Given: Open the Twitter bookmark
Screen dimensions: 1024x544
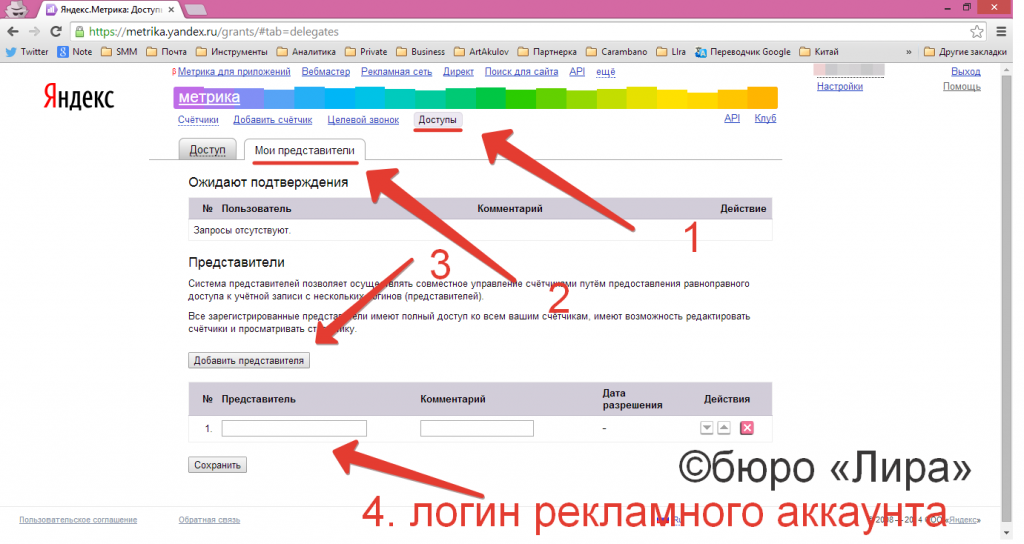Looking at the screenshot, I should pos(27,52).
